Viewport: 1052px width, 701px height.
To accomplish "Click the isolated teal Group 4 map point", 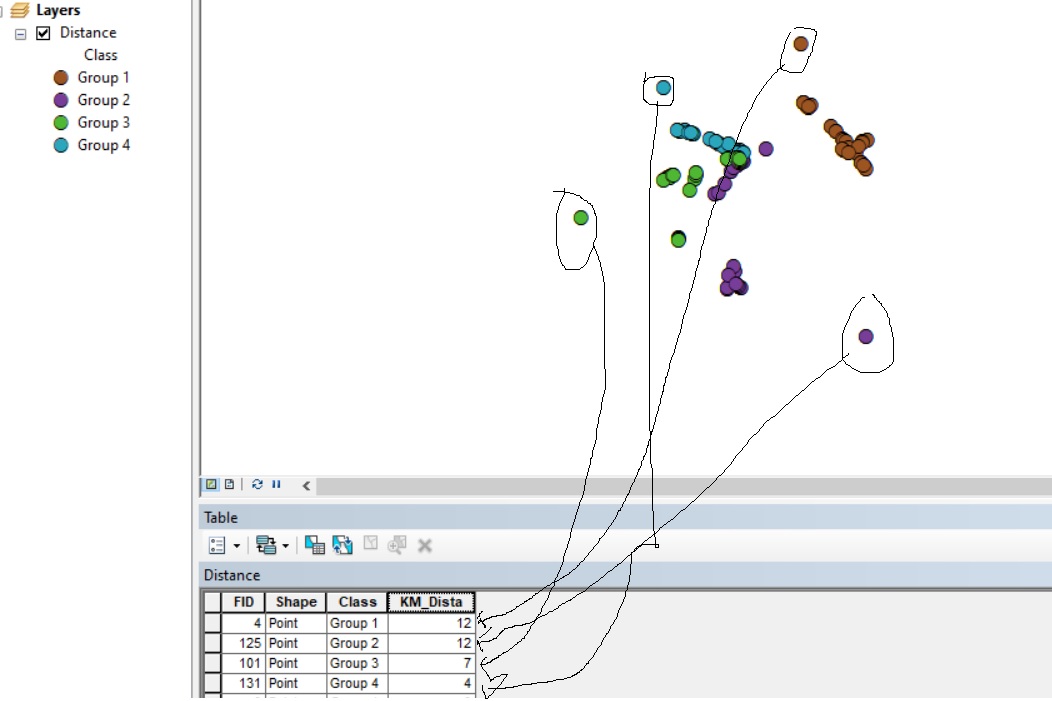I will pos(664,87).
